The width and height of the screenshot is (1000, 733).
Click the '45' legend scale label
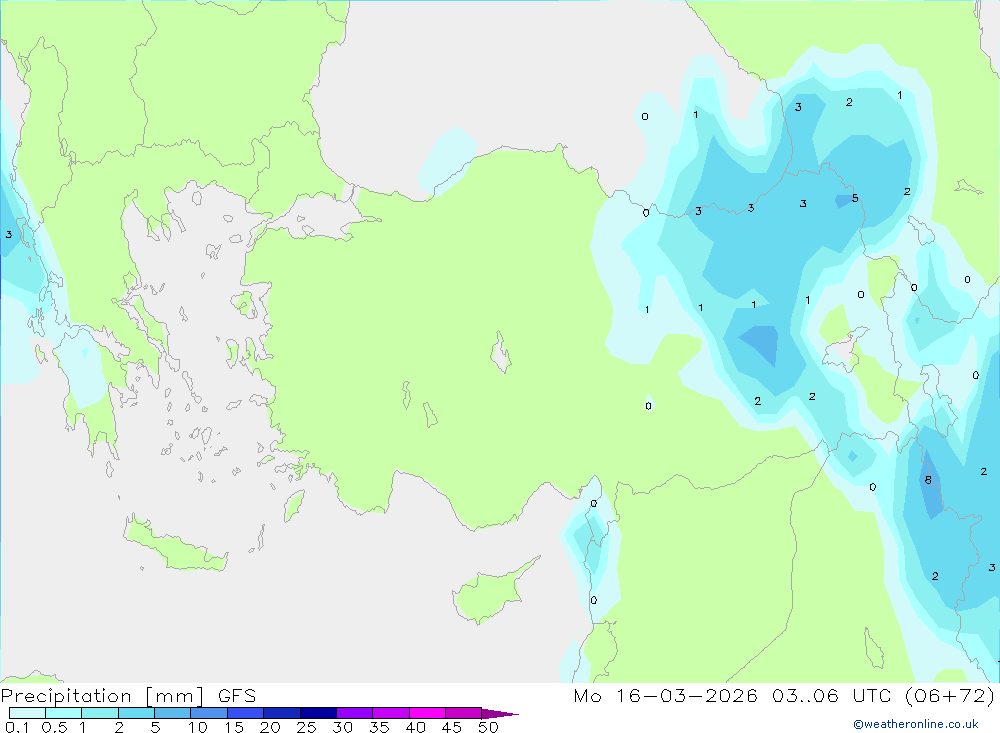point(452,727)
